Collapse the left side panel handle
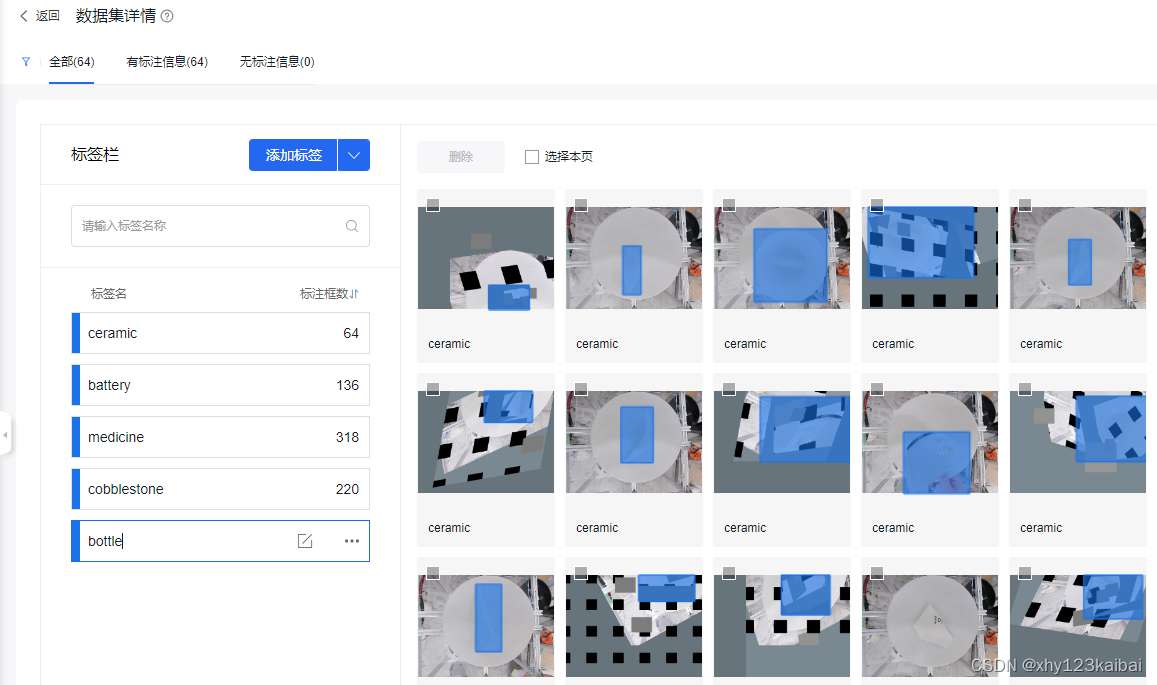The height and width of the screenshot is (685, 1157). click(5, 435)
